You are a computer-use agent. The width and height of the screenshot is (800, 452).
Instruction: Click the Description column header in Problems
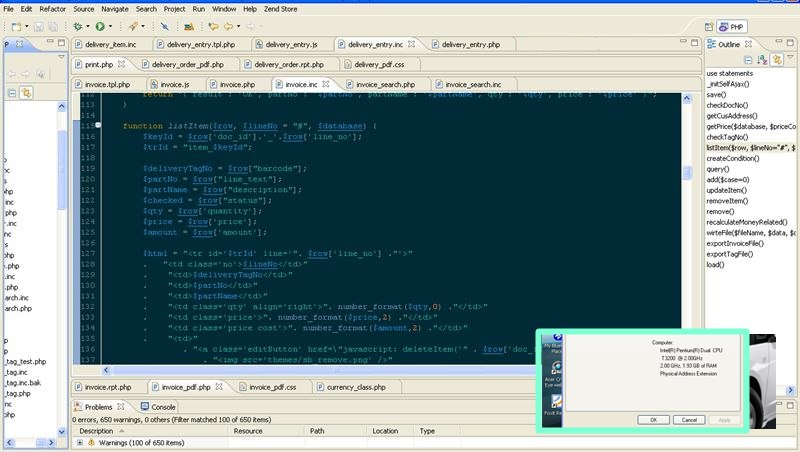(96, 431)
